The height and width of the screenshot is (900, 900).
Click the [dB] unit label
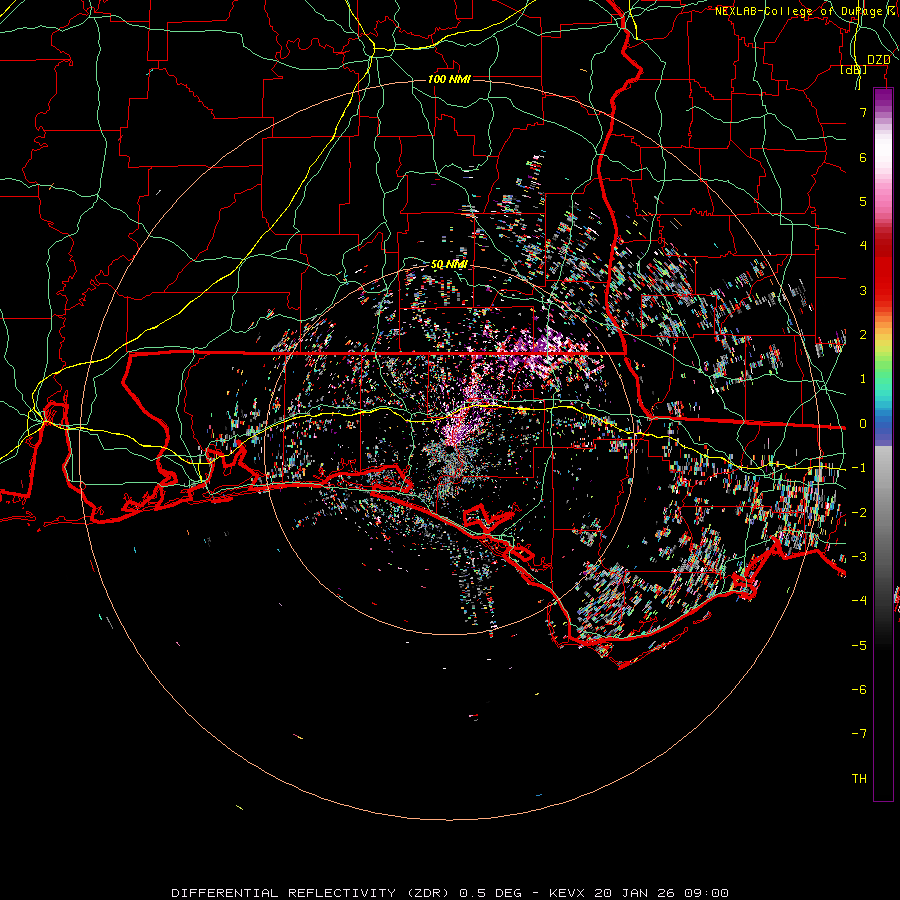click(854, 69)
